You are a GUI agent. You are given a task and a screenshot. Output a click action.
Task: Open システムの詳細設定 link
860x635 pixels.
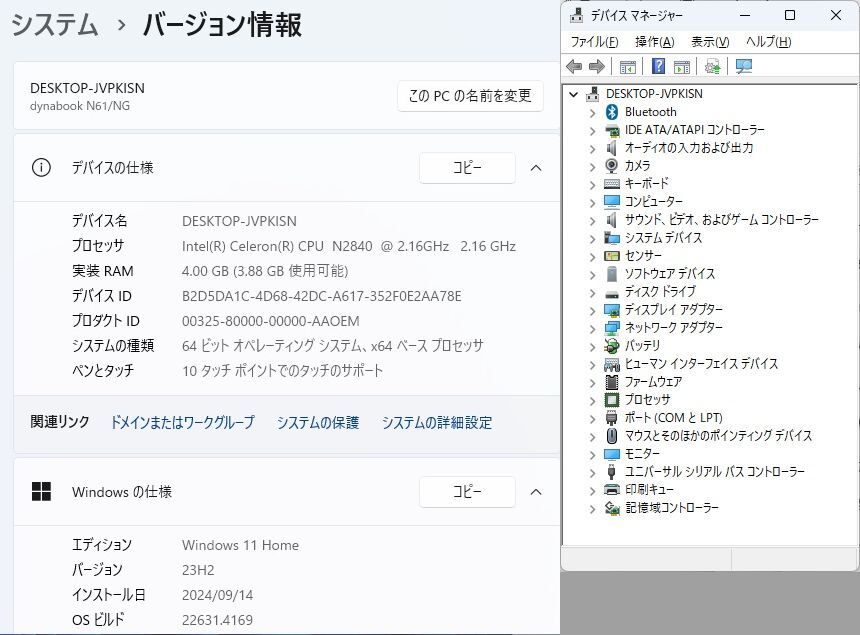coord(437,422)
